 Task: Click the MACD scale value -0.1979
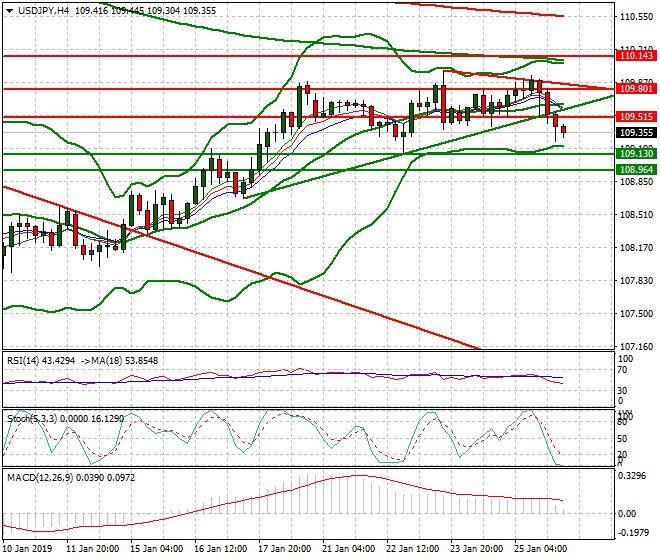click(x=633, y=533)
